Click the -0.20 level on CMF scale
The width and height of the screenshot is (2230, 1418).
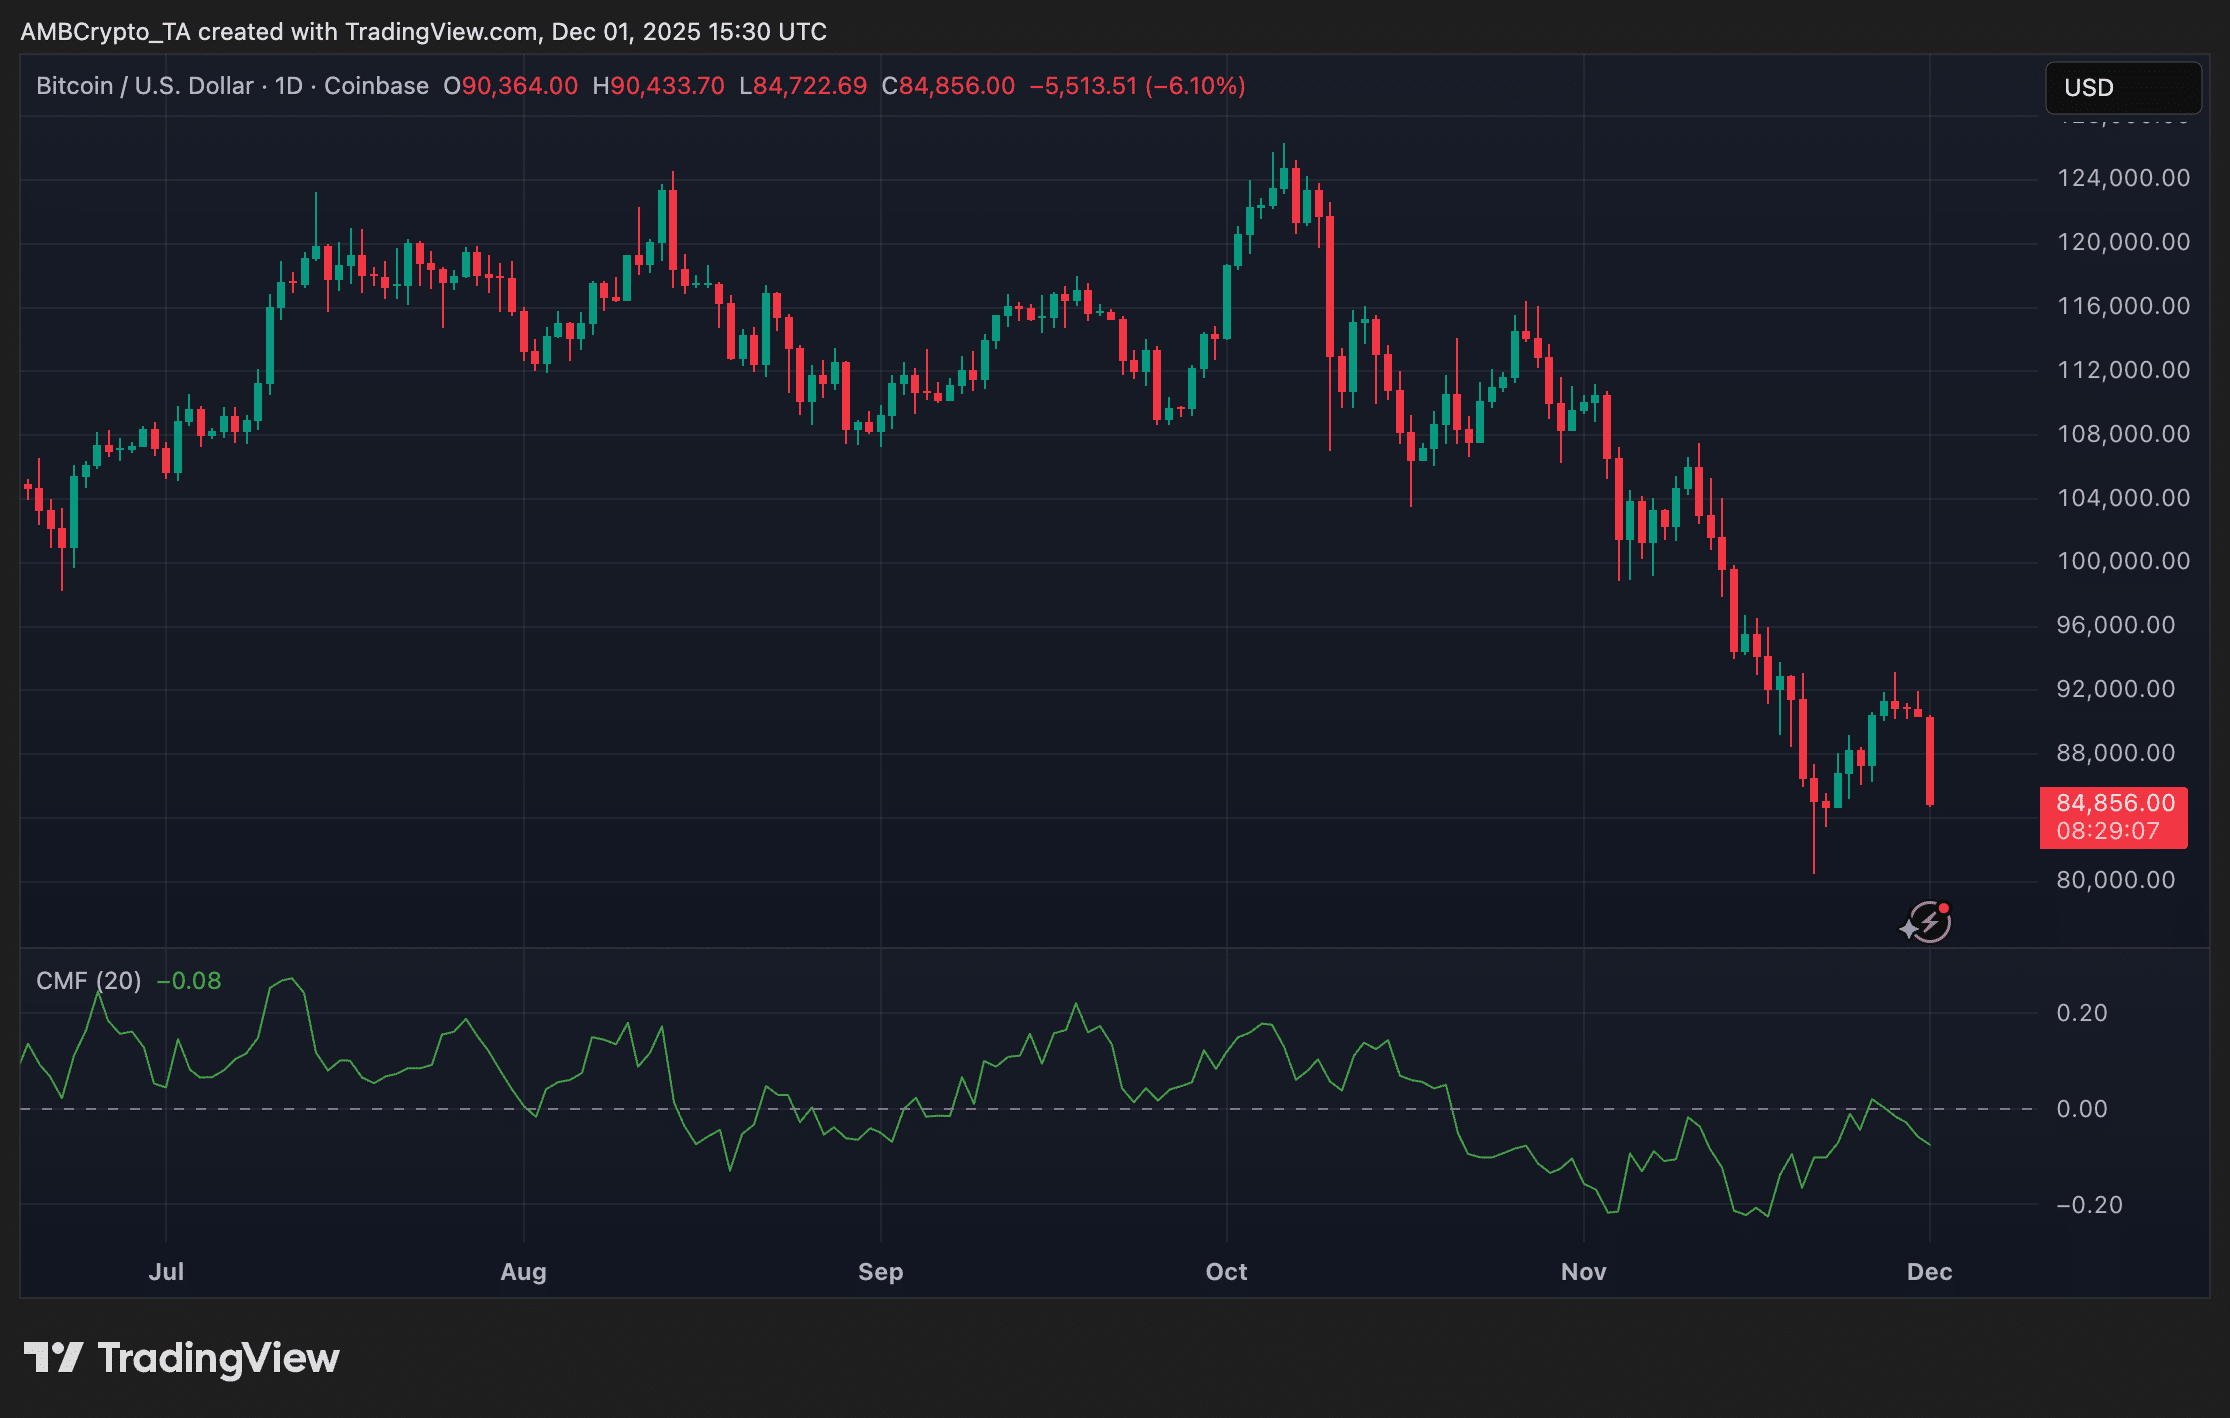click(x=2088, y=1205)
